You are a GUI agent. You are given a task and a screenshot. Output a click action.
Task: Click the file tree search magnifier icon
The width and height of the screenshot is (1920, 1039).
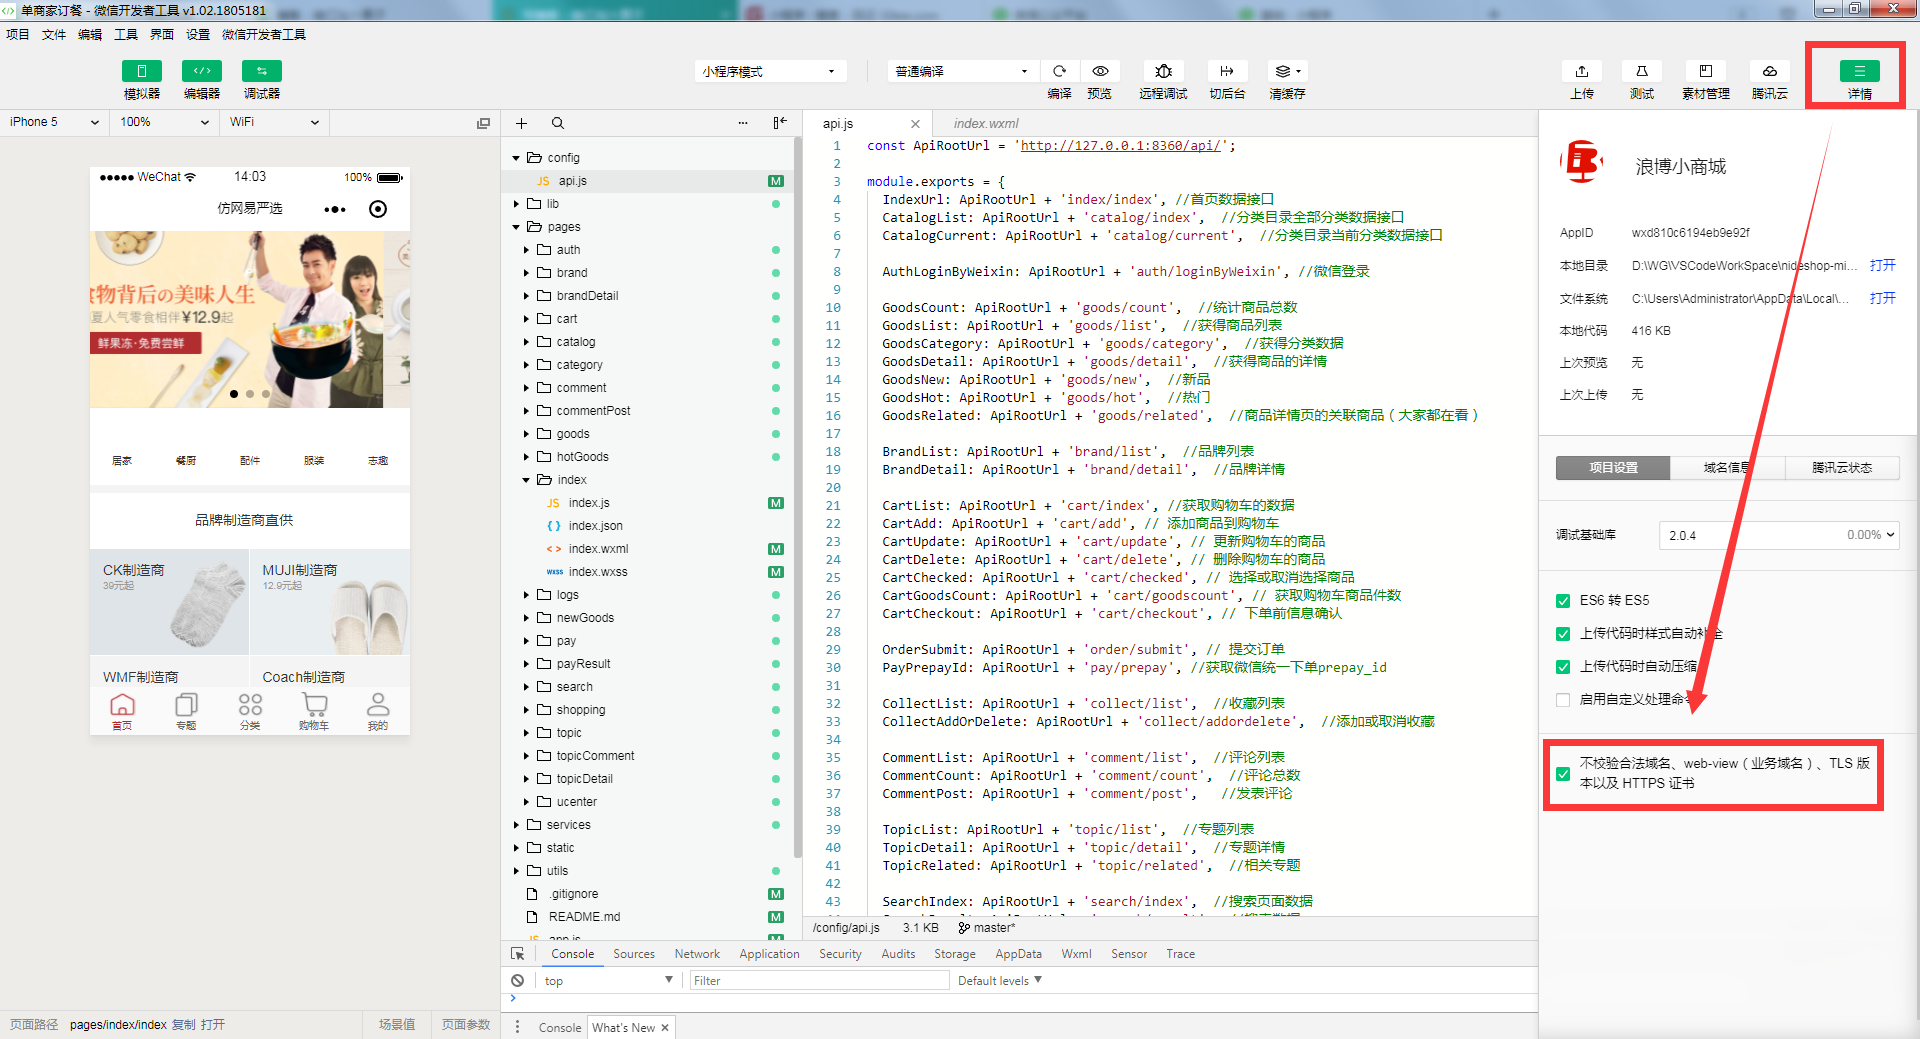pyautogui.click(x=558, y=123)
